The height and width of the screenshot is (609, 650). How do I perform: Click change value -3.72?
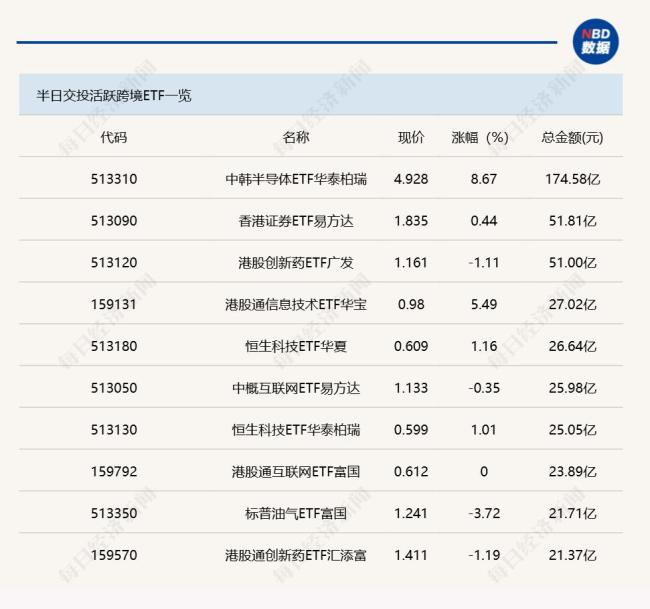click(x=484, y=514)
